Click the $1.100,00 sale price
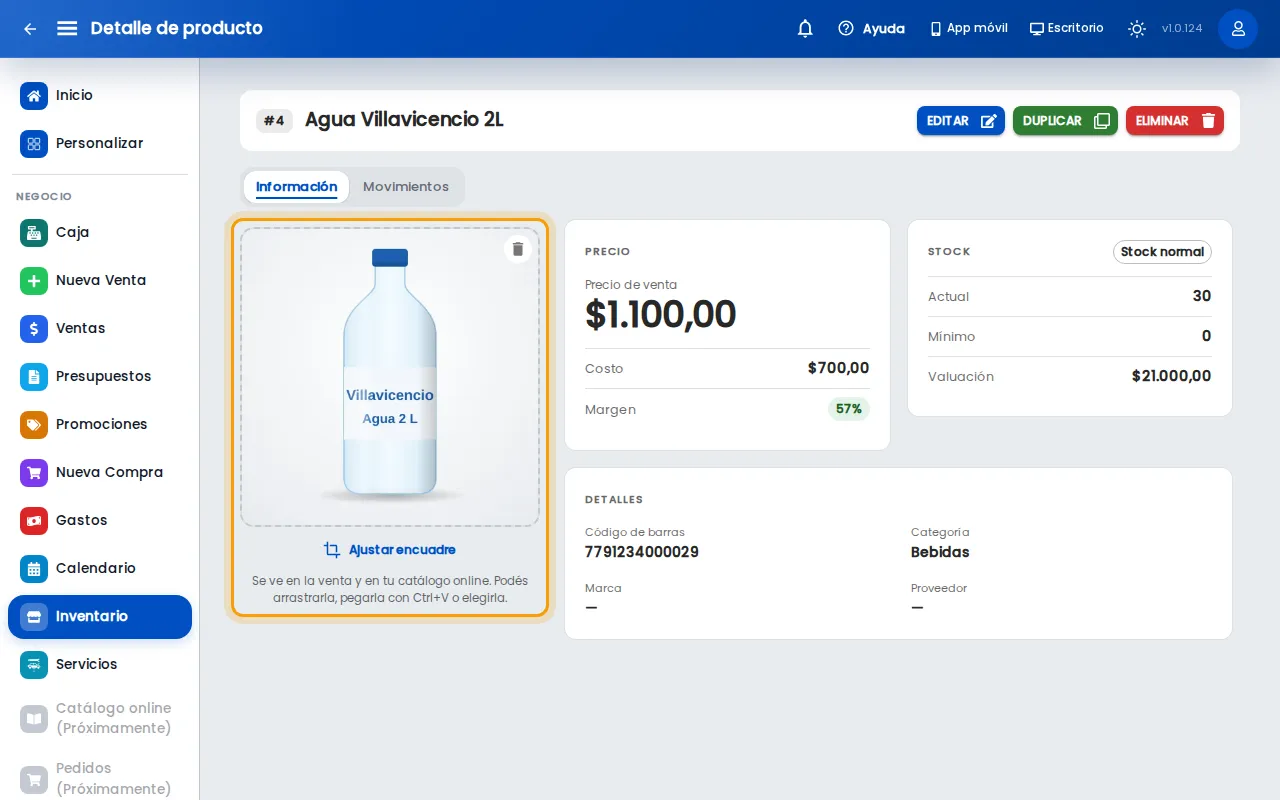The image size is (1280, 800). (661, 314)
